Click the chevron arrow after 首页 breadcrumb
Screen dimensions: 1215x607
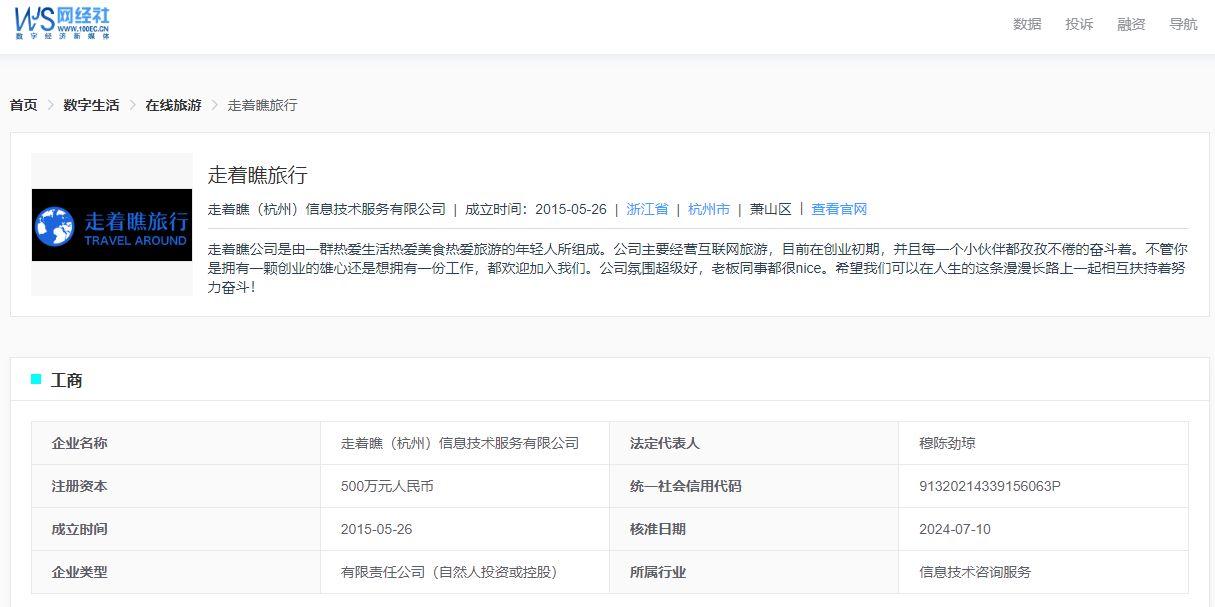coord(50,105)
